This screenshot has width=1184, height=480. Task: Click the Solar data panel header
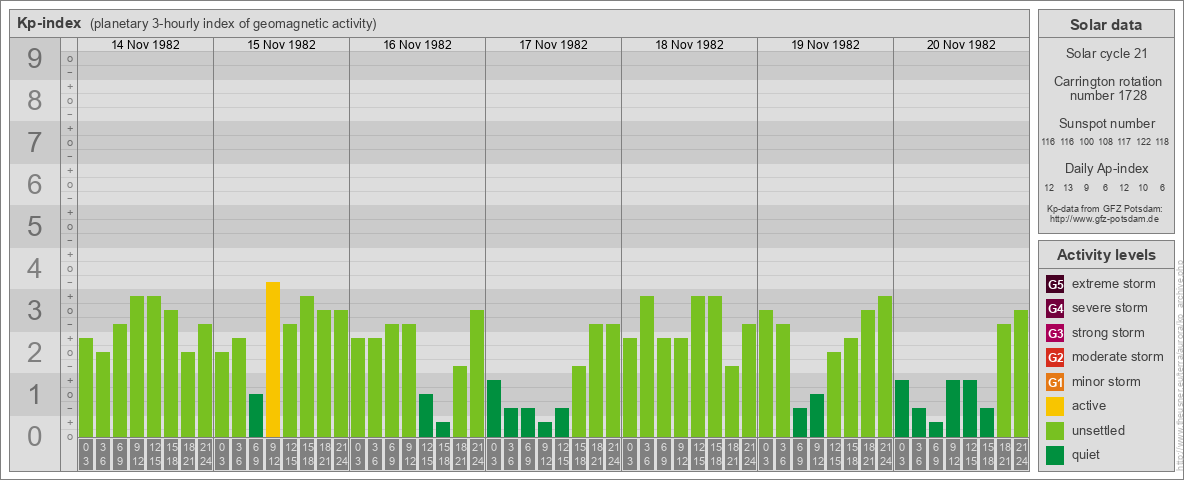coord(1105,25)
